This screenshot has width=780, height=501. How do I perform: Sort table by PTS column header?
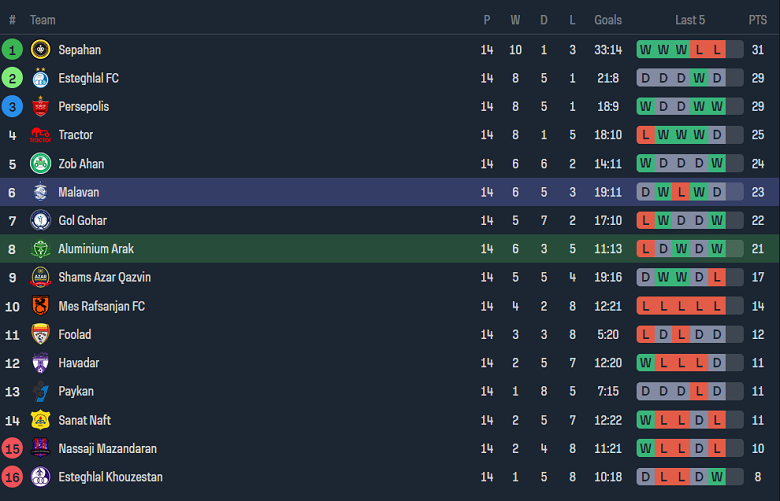pos(757,20)
